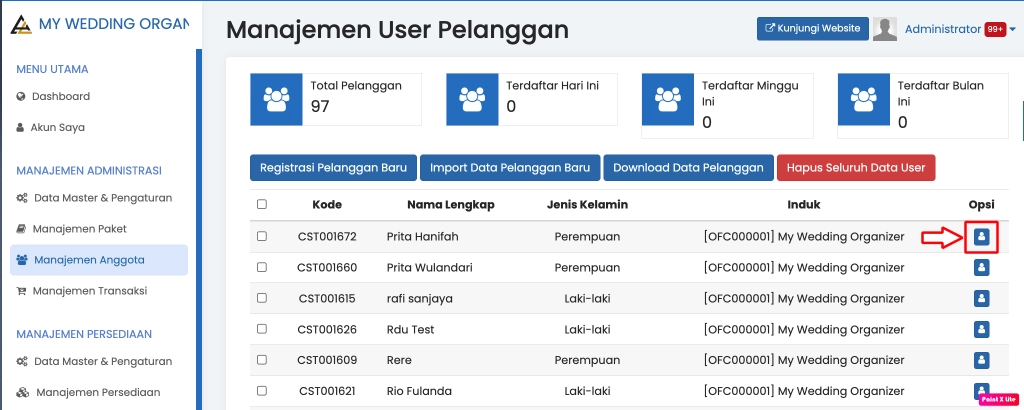Screen dimensions: 1024x410
Task: Click Induk column header
Action: (x=804, y=205)
